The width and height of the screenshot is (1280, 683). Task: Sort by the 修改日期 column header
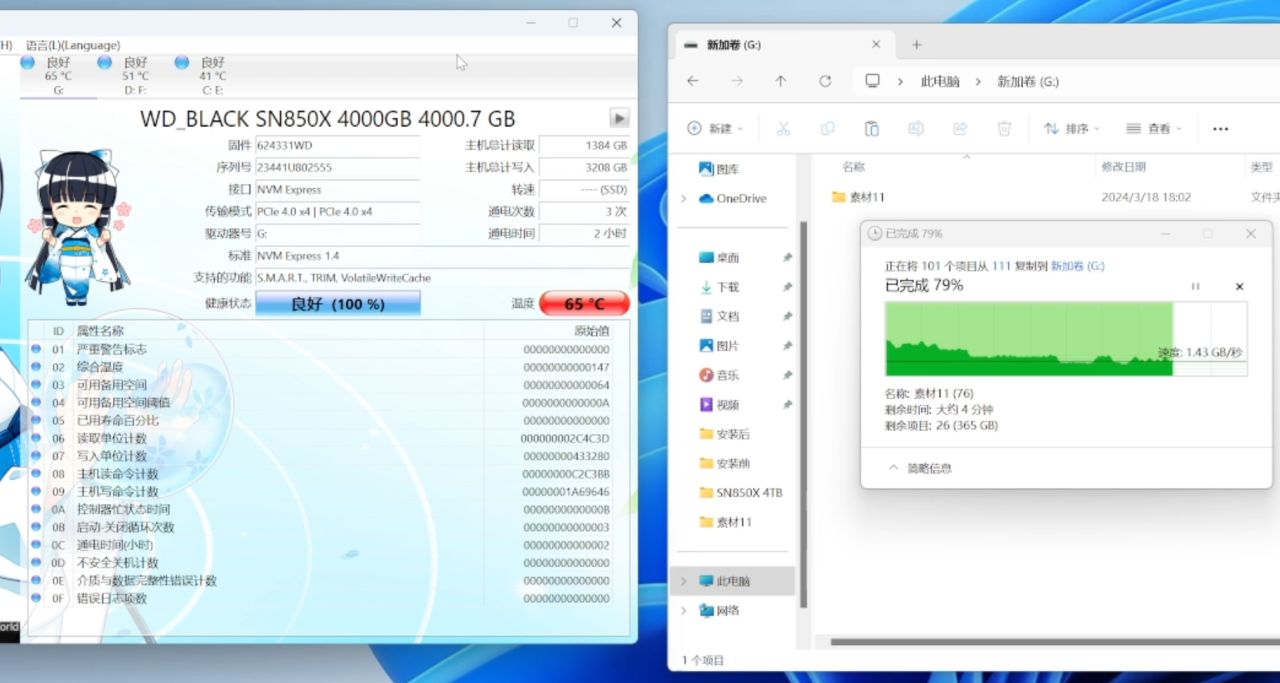point(1124,167)
